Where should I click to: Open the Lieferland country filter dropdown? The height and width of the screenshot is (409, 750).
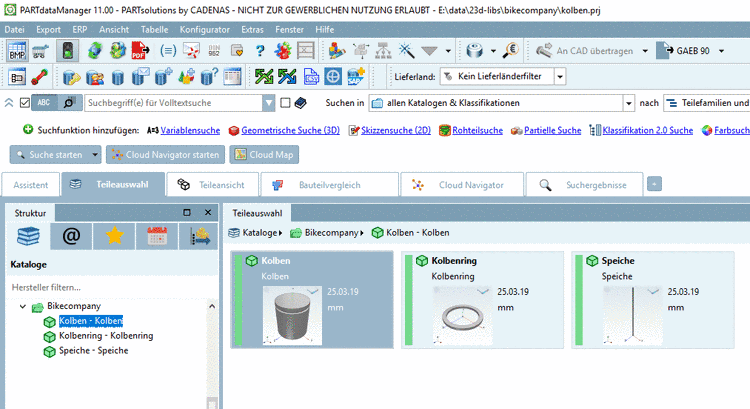(560, 77)
